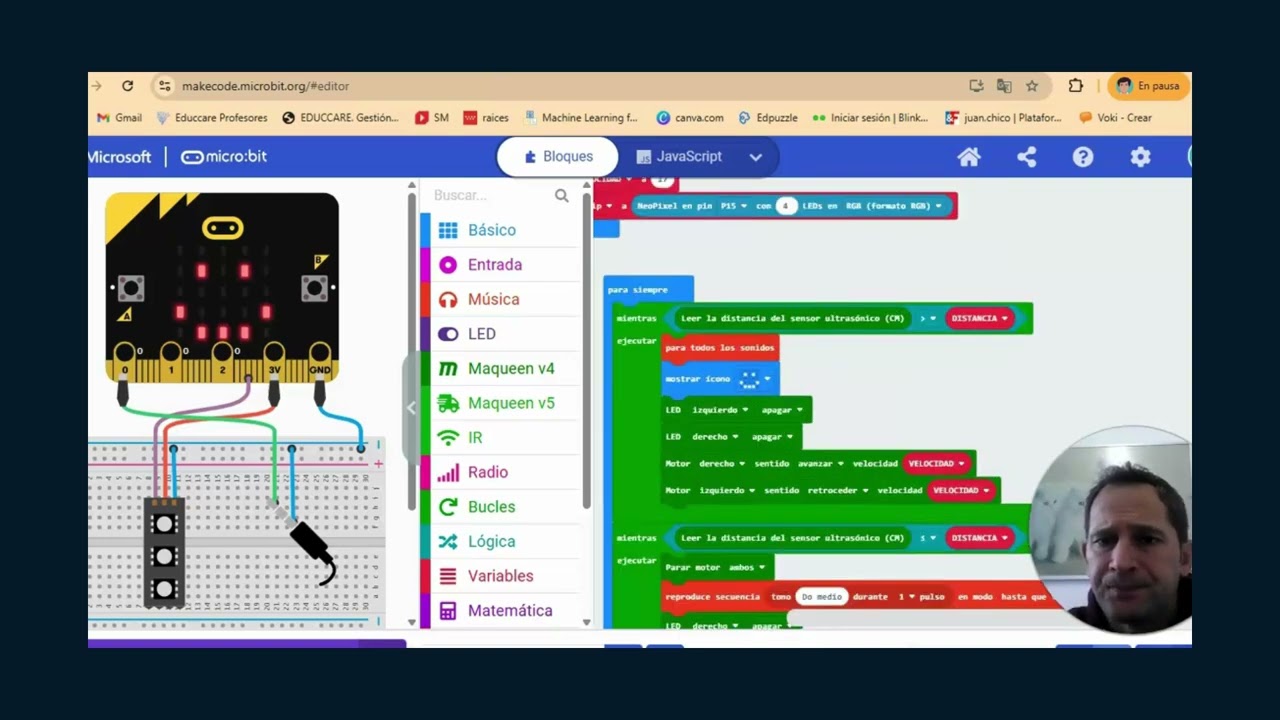
Task: Open the Voki - Crear bookmark
Action: [1116, 118]
